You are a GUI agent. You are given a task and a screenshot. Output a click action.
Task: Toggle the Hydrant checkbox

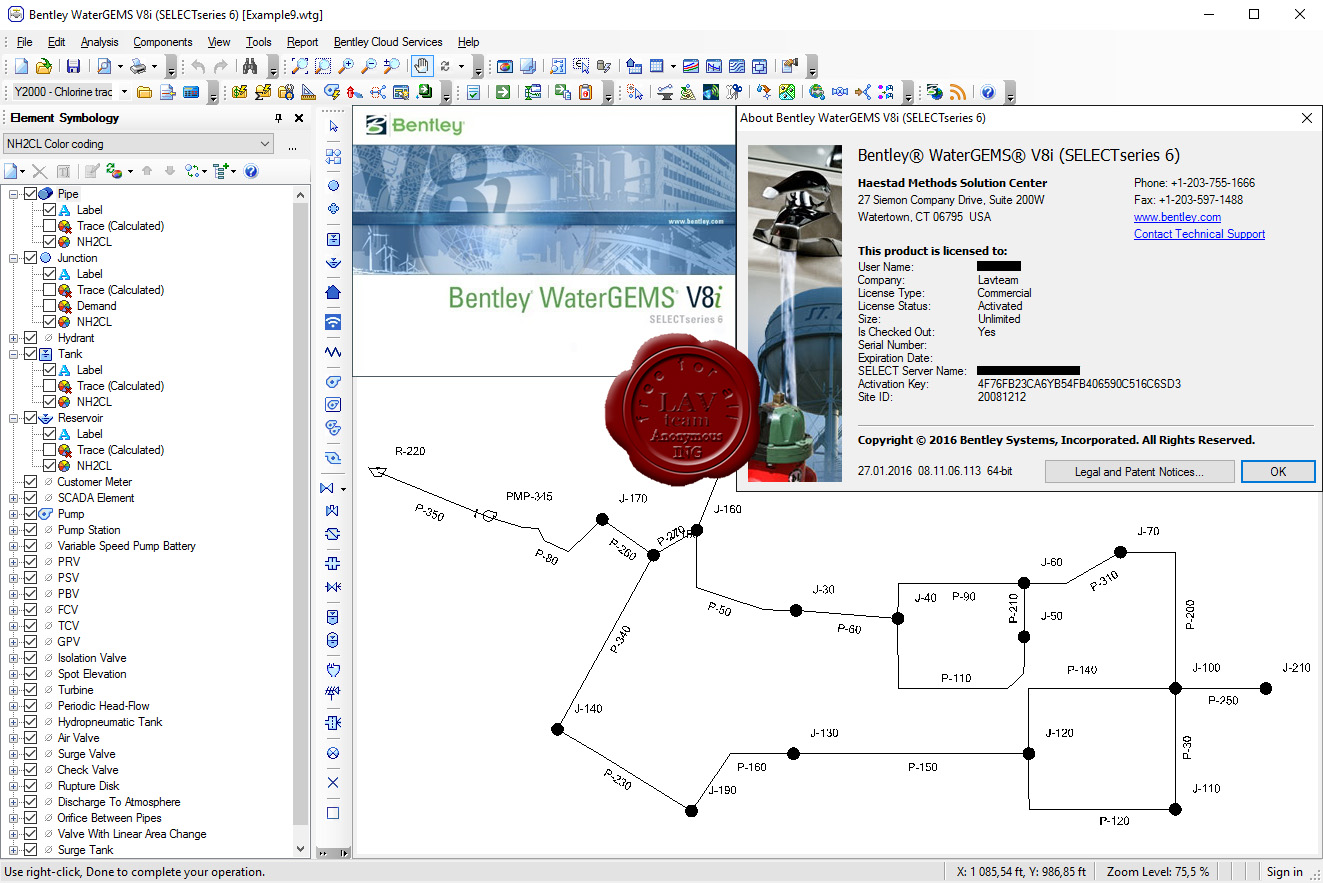(31, 338)
